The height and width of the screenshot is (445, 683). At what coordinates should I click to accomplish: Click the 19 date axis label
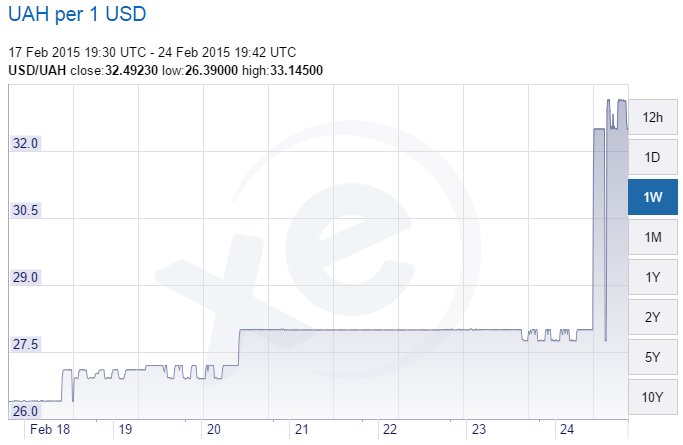click(125, 429)
